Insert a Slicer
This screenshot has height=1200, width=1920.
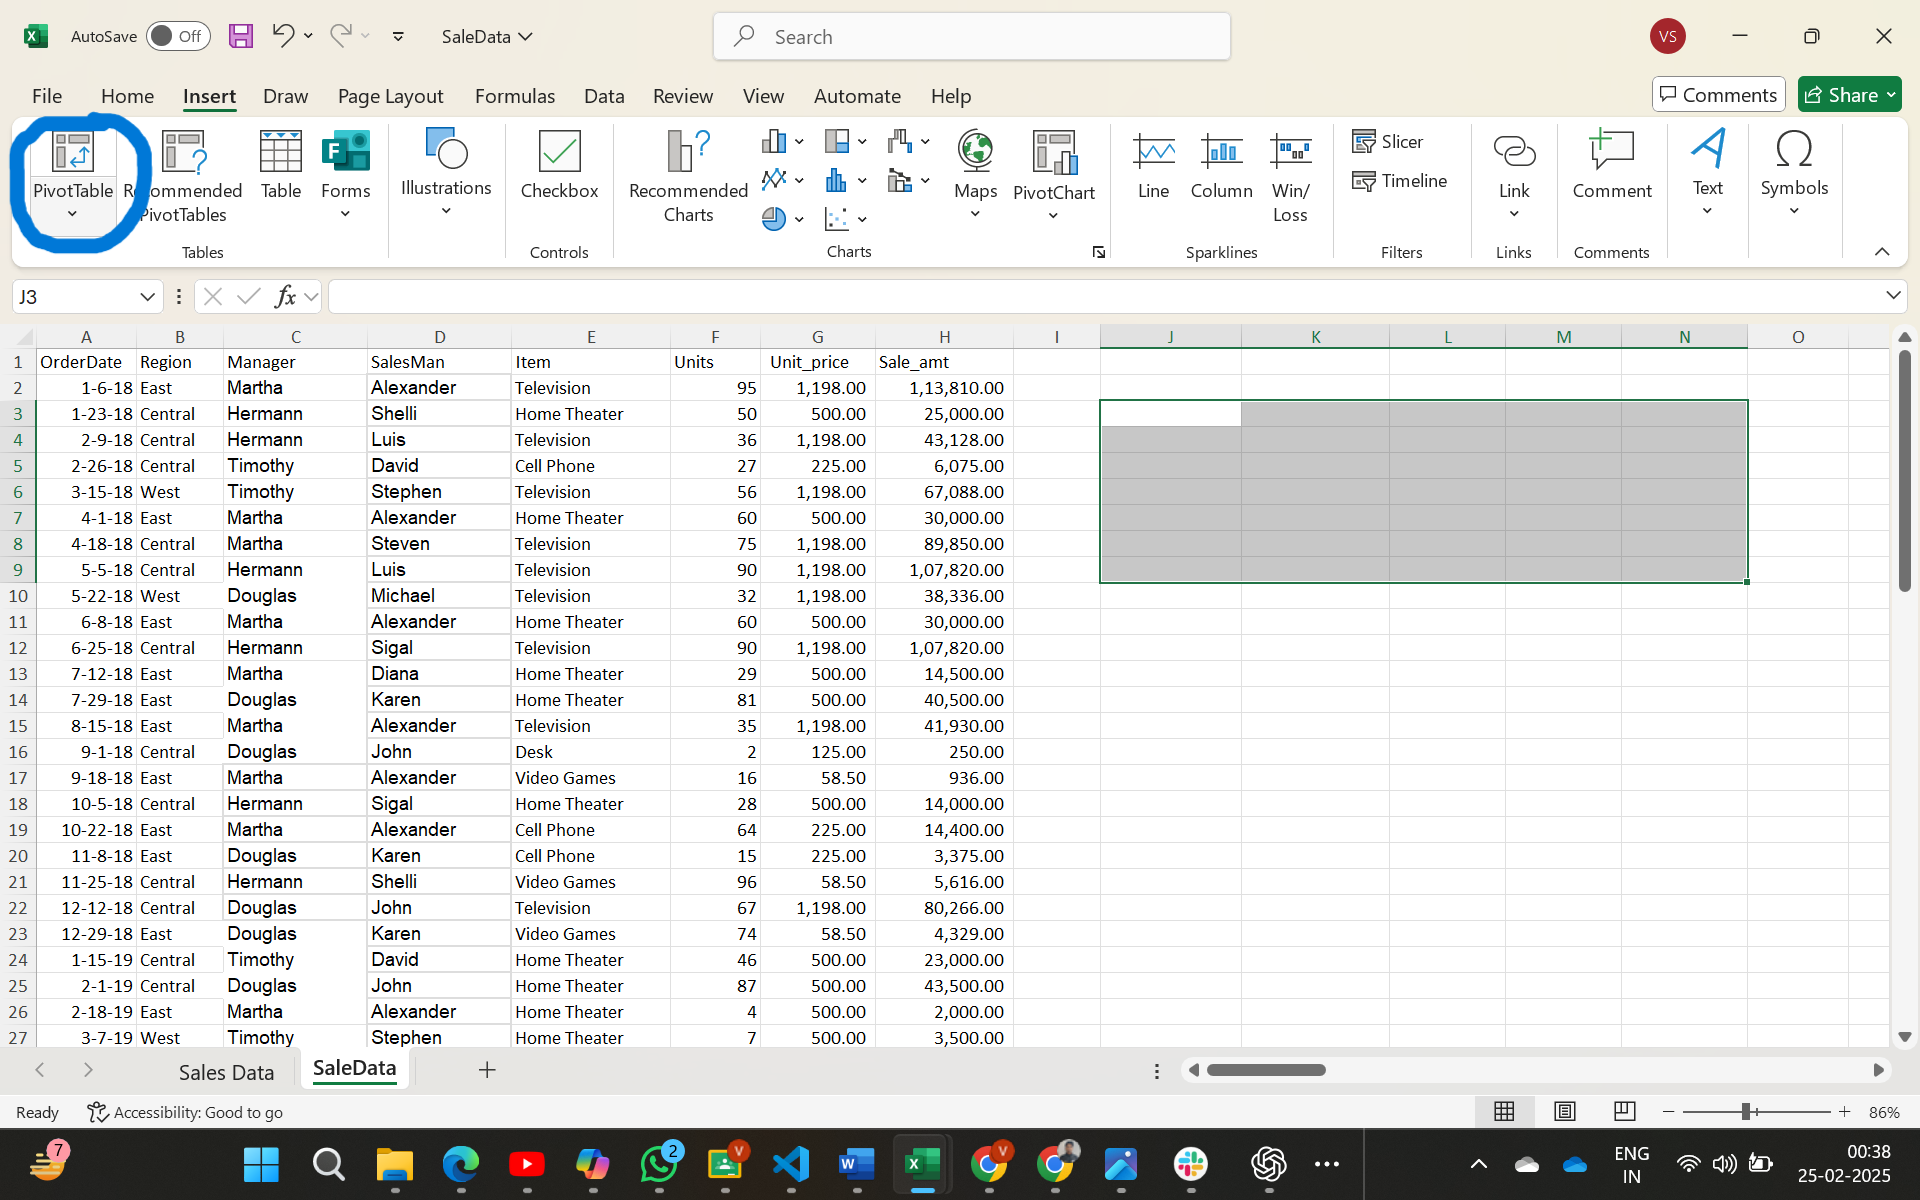(1390, 141)
